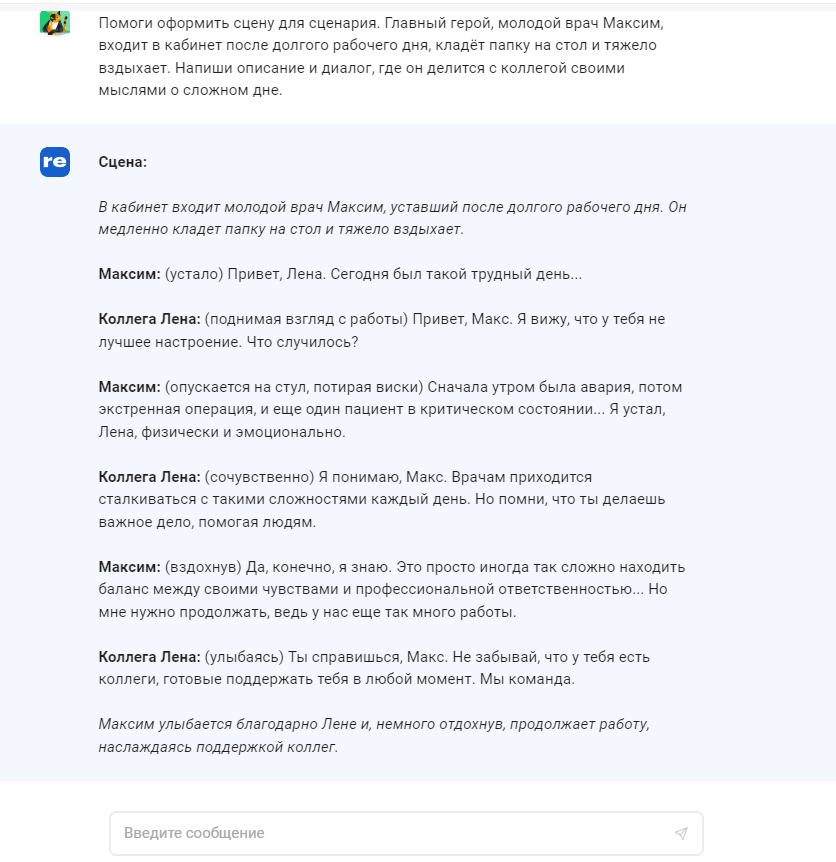Click the blue "re" assistant logo
The height and width of the screenshot is (862, 836).
55,162
